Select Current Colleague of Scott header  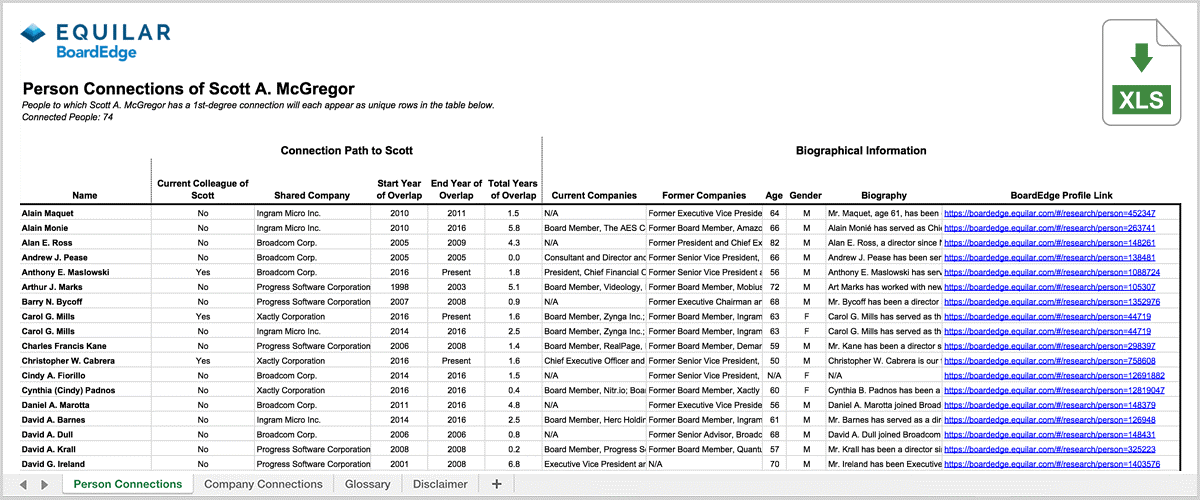(203, 189)
